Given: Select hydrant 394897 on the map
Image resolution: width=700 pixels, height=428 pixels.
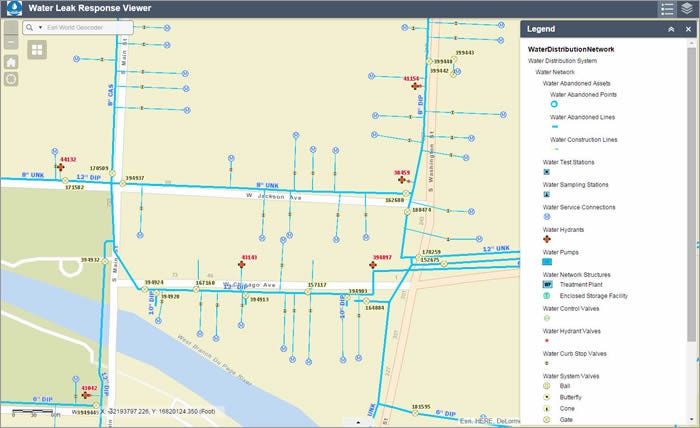Looking at the screenshot, I should point(373,265).
